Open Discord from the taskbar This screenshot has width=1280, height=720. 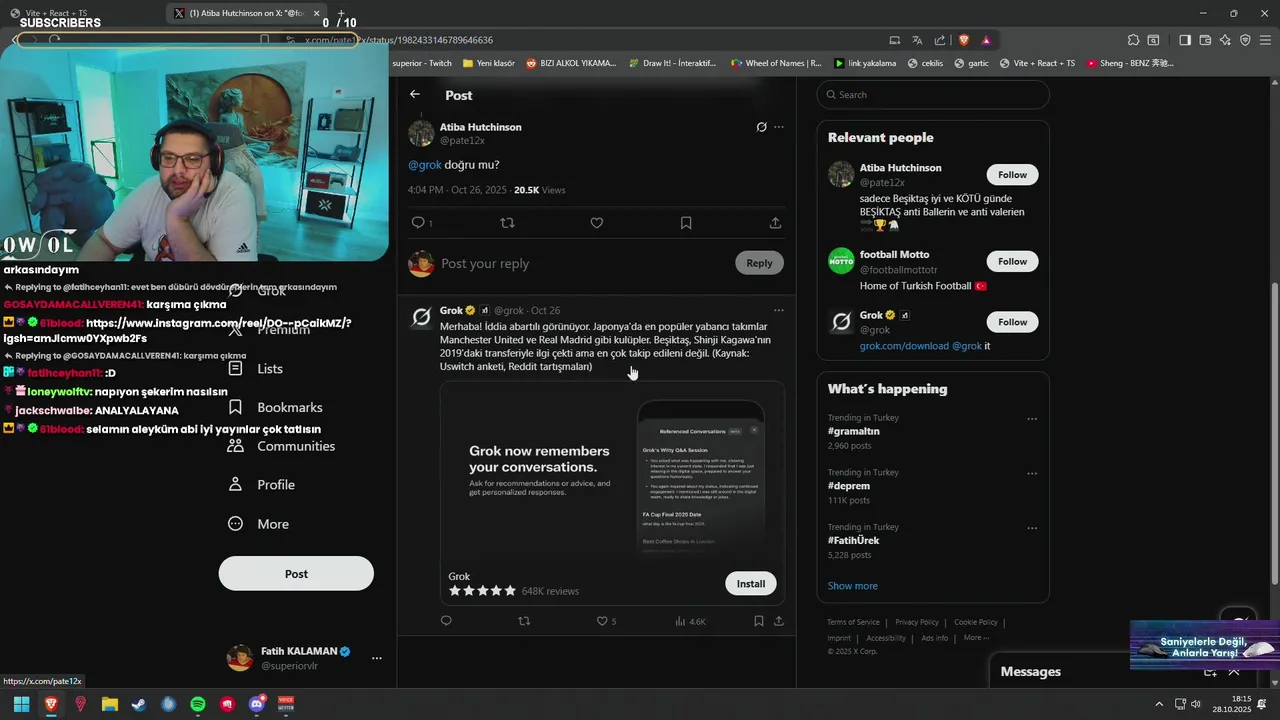(x=256, y=705)
